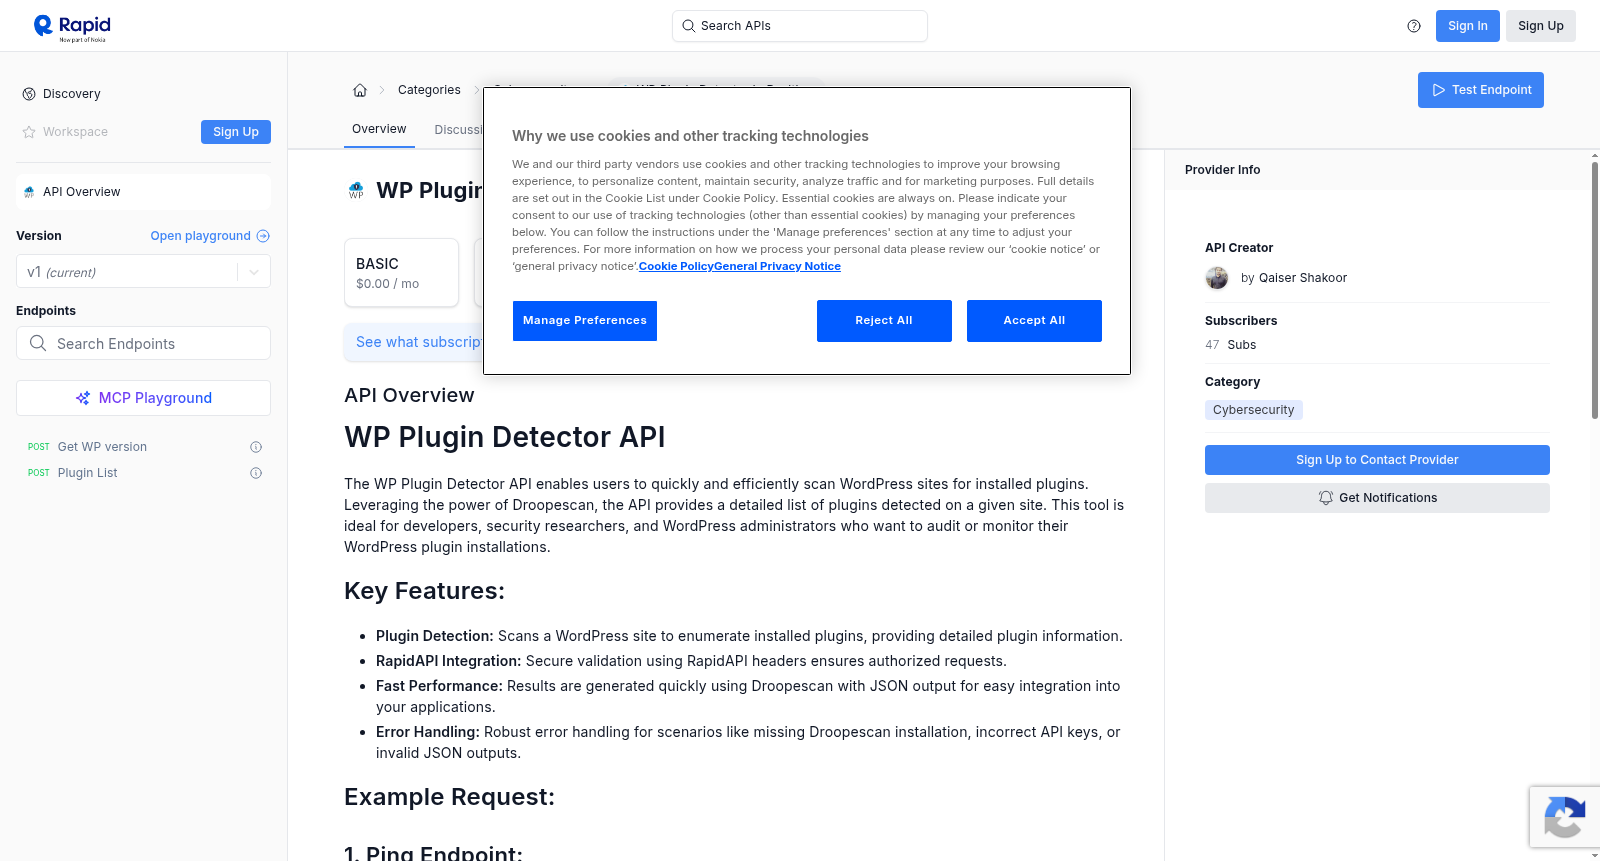The width and height of the screenshot is (1600, 861).
Task: Open the General Privacy Notice link
Action: (x=777, y=266)
